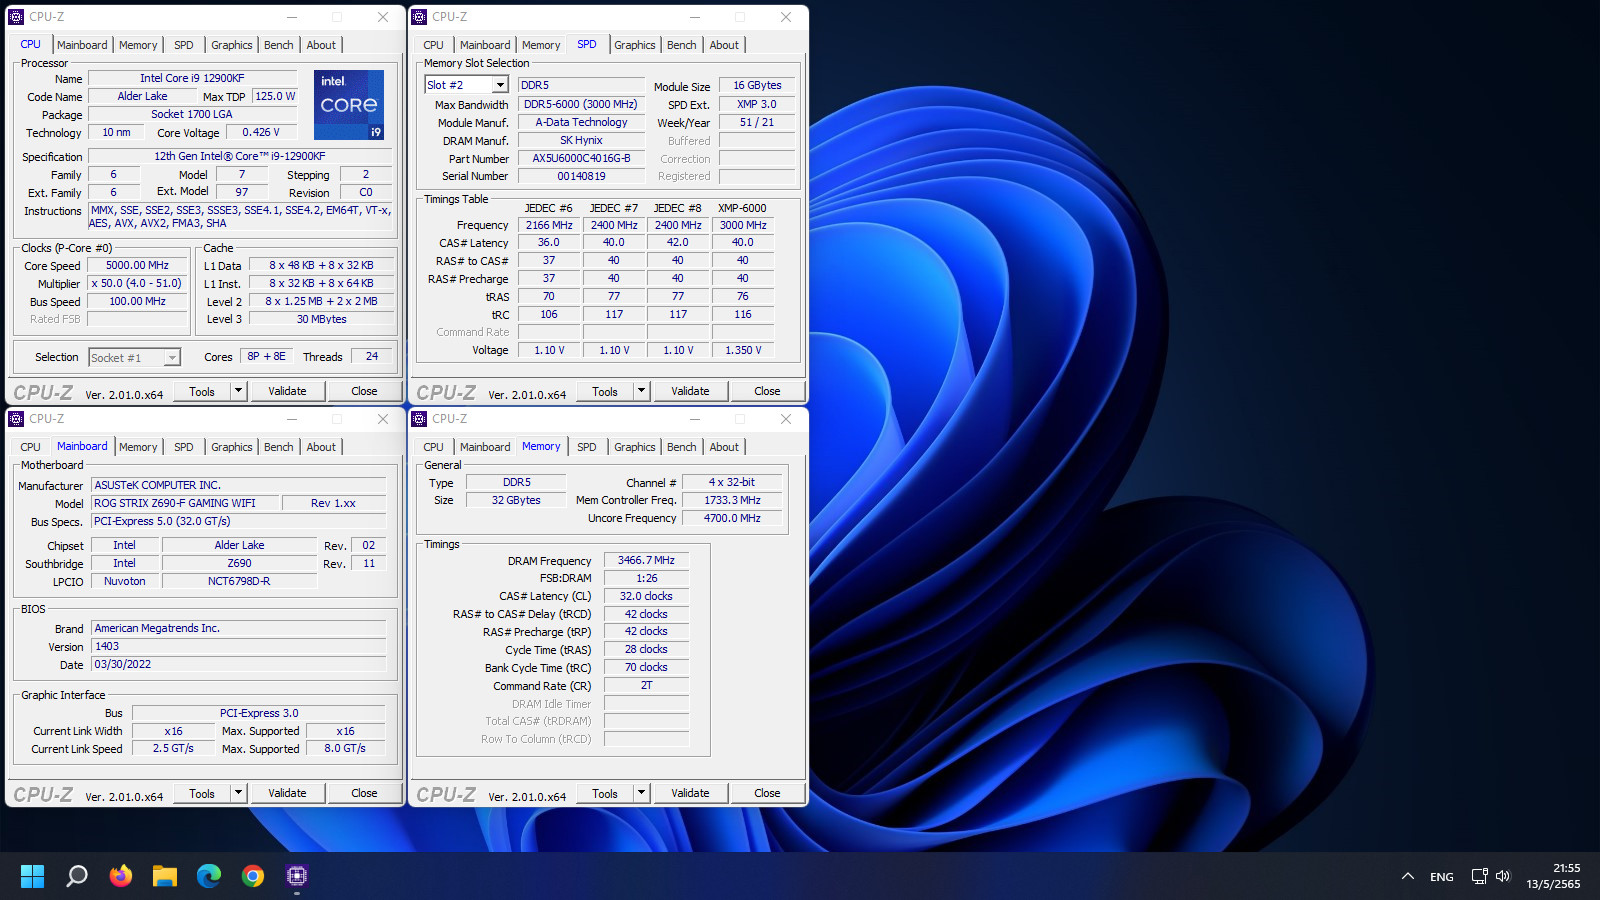
Task: Click CPU-Z title icon in Mainboard window
Action: [16, 419]
